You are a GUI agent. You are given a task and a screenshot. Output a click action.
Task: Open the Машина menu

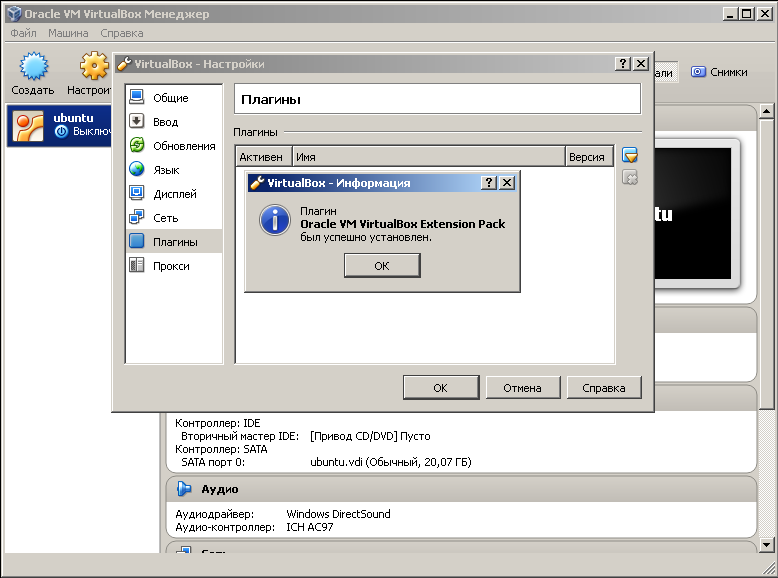pyautogui.click(x=68, y=33)
